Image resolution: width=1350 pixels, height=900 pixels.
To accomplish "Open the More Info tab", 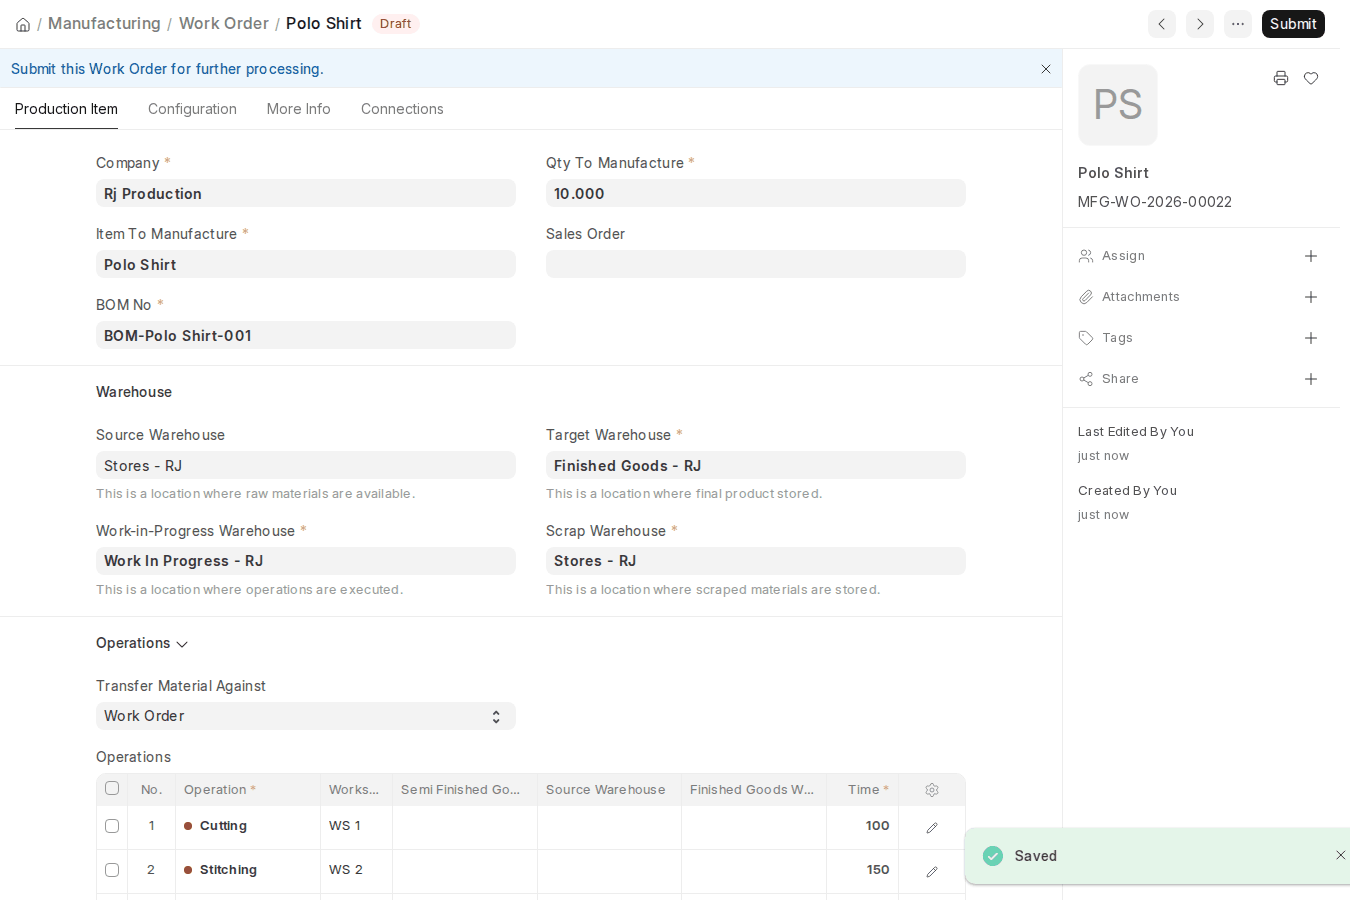I will 298,109.
